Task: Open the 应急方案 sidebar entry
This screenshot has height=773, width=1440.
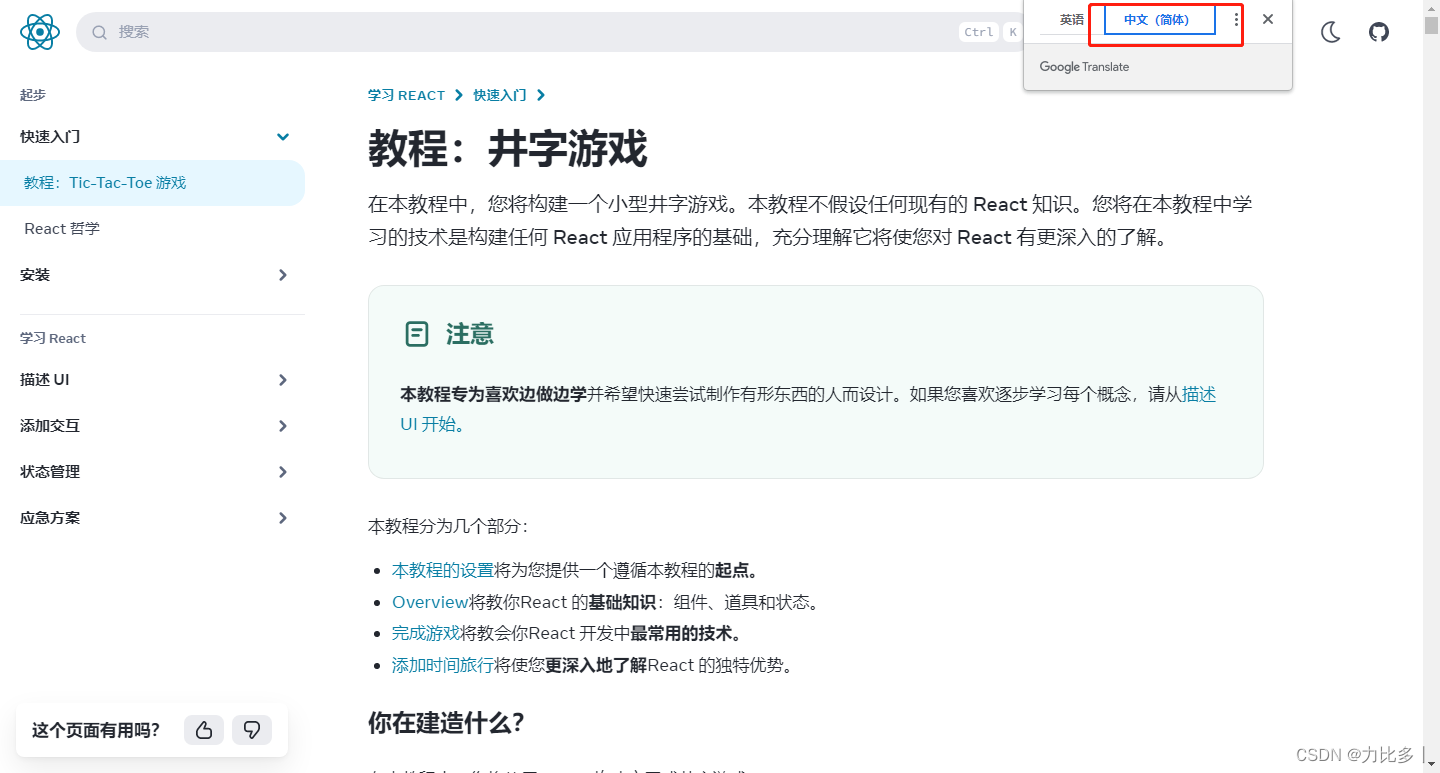Action: [152, 518]
